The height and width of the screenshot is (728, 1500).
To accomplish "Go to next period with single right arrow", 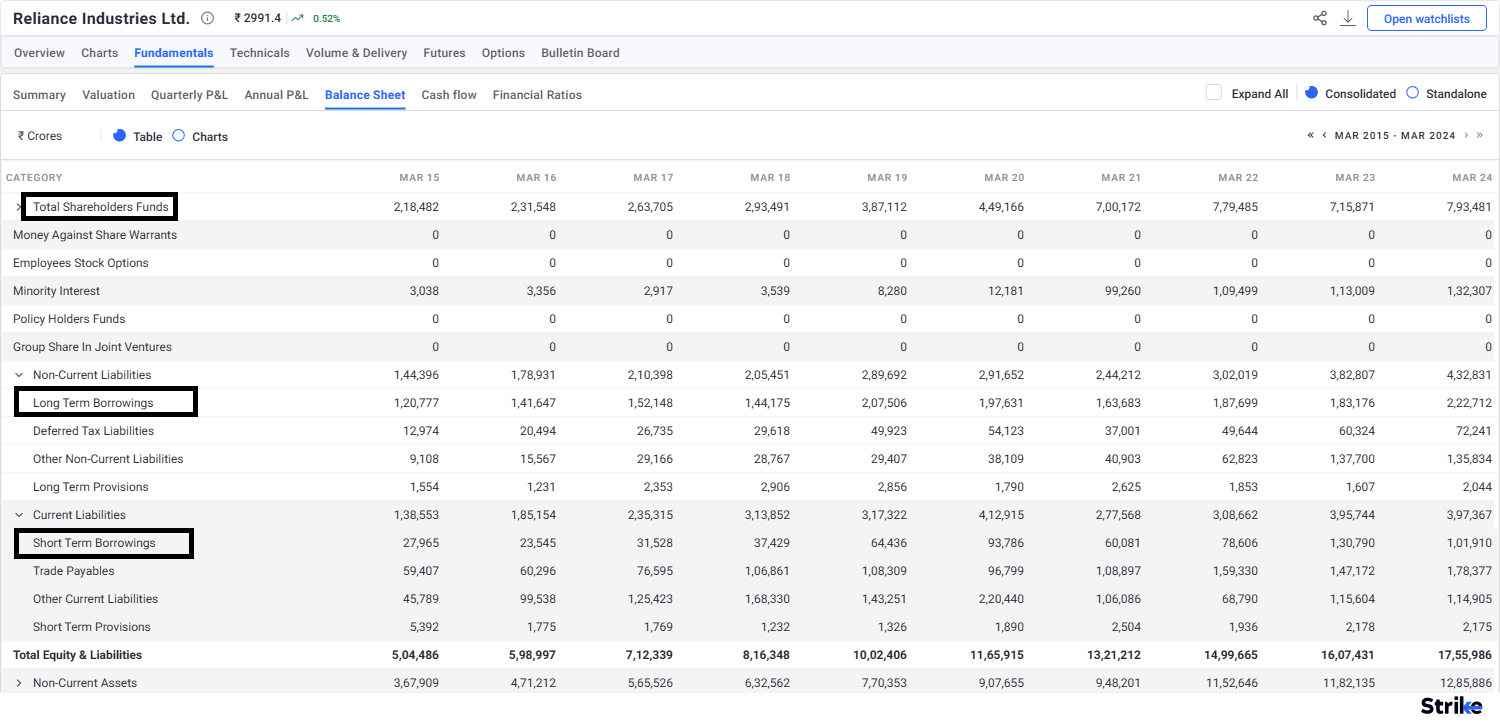I will (1466, 135).
